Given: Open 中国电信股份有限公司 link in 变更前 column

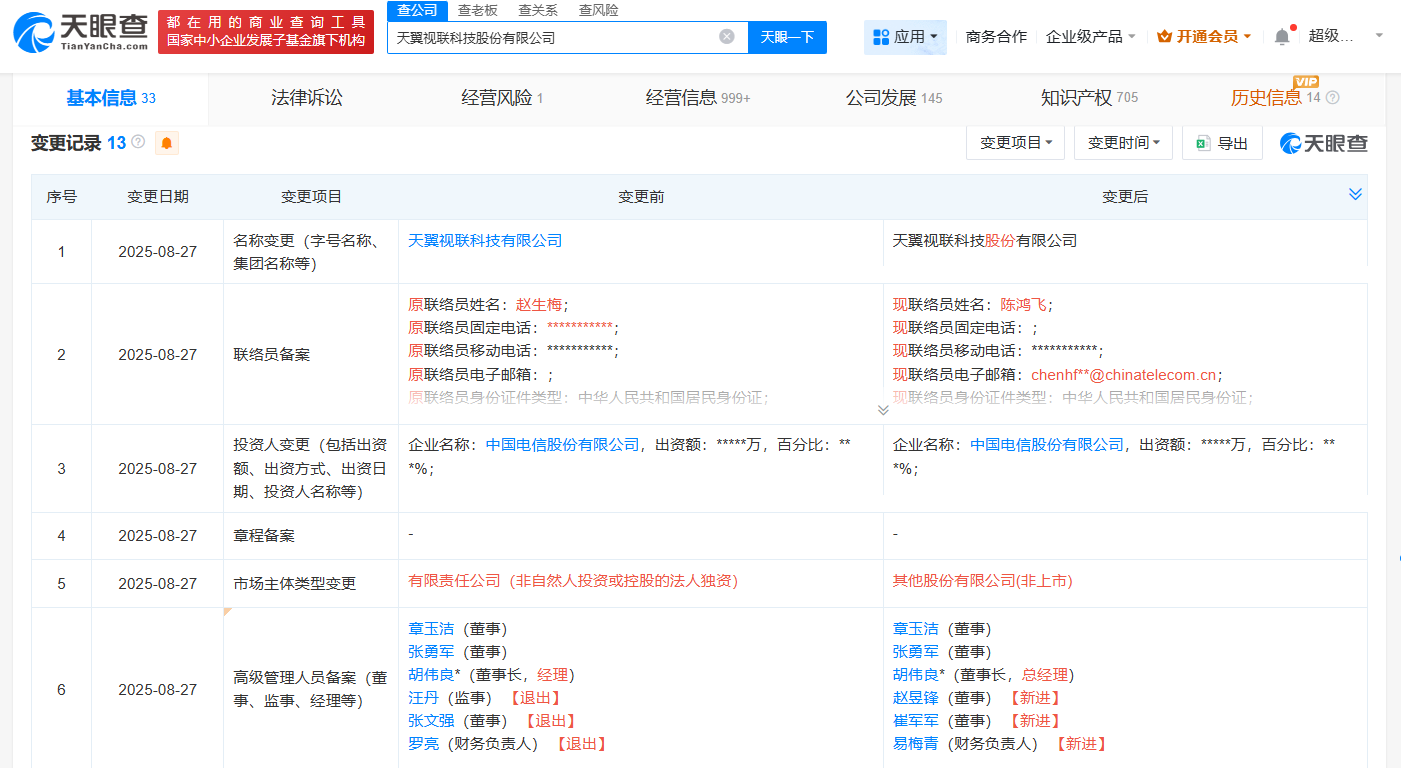Looking at the screenshot, I should click(x=562, y=445).
